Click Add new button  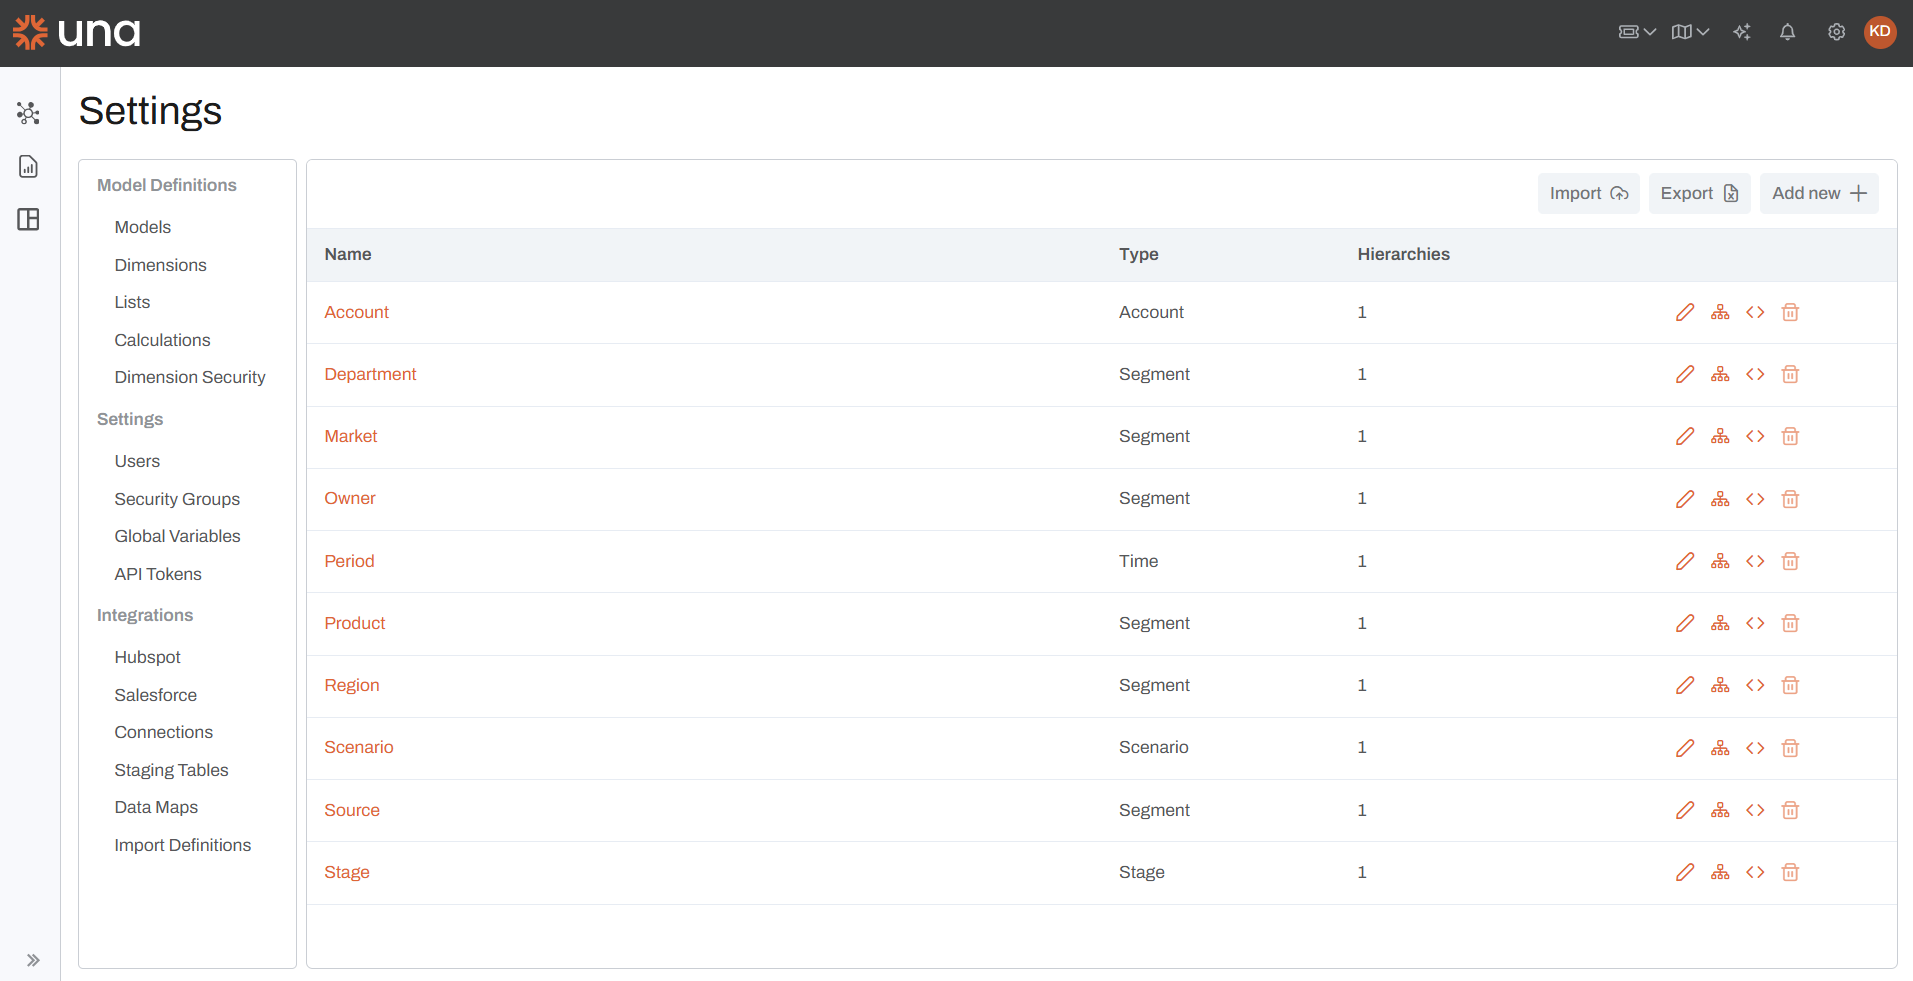pos(1819,193)
